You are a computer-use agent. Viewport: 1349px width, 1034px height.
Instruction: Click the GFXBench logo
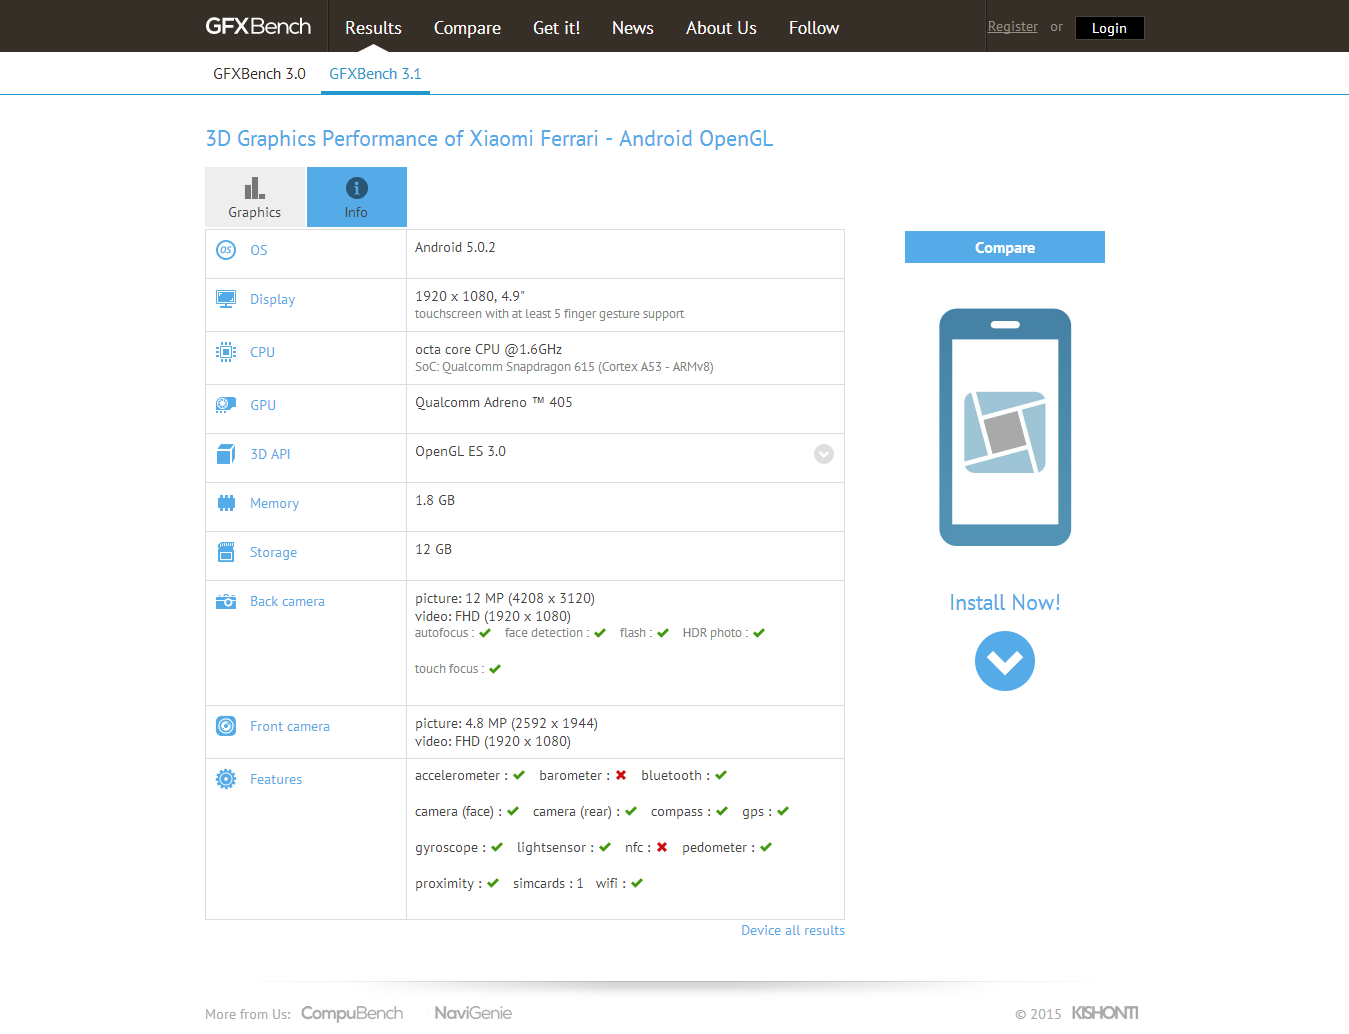point(258,26)
